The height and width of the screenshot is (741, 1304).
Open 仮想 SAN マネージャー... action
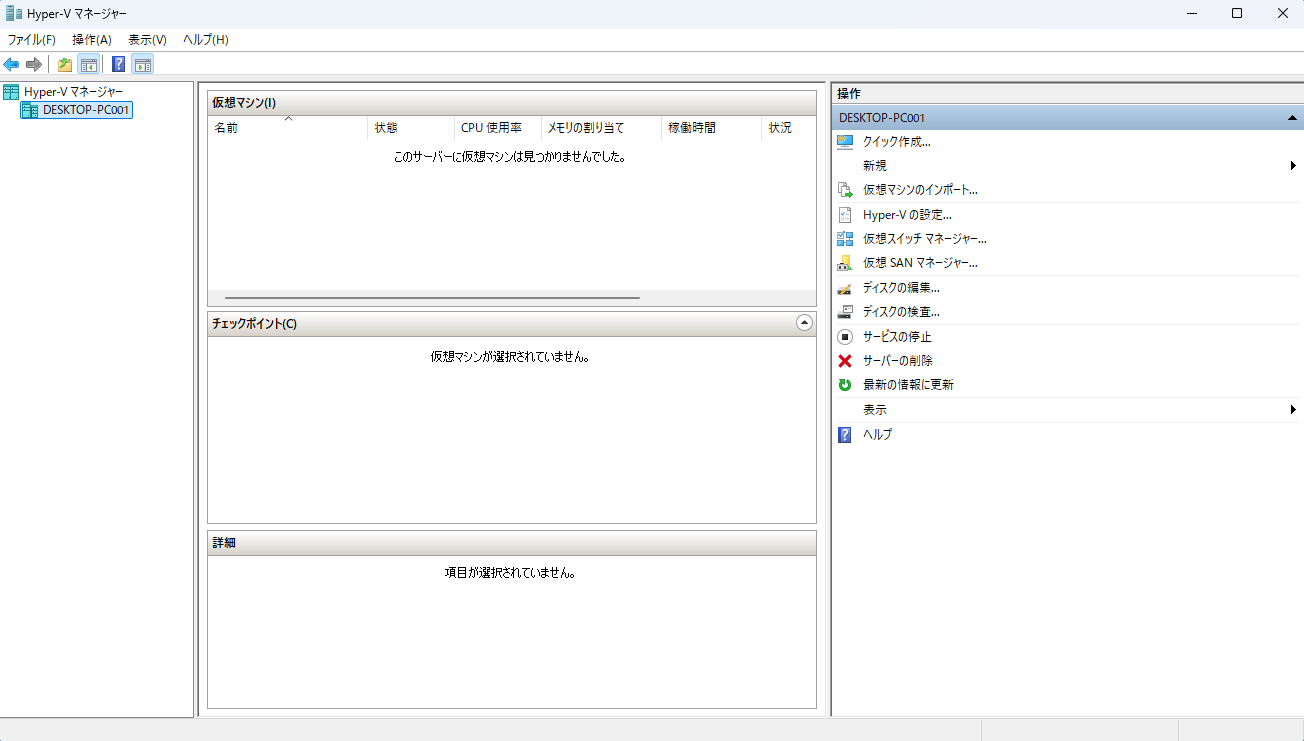[920, 263]
